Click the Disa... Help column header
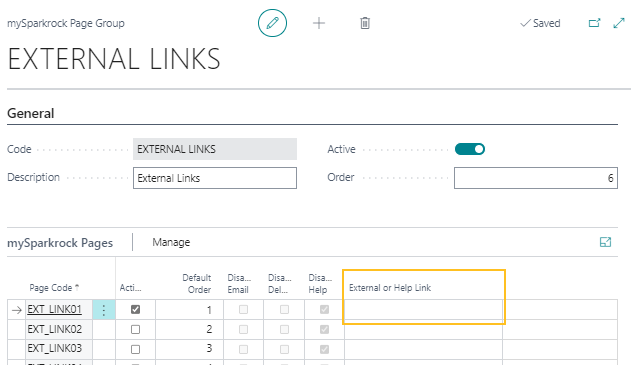 320,284
